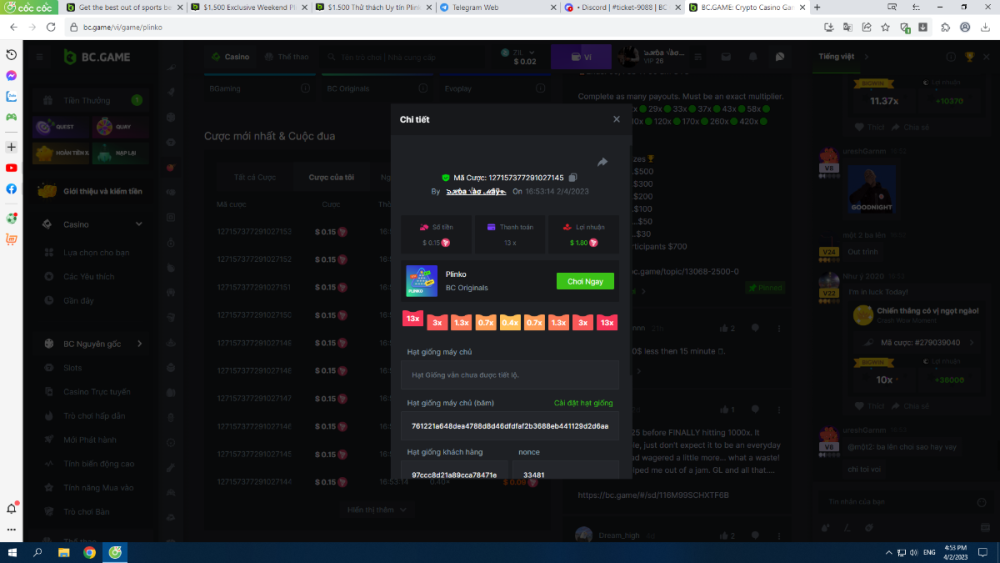Switch to the Discord ticket tab

pos(620,7)
